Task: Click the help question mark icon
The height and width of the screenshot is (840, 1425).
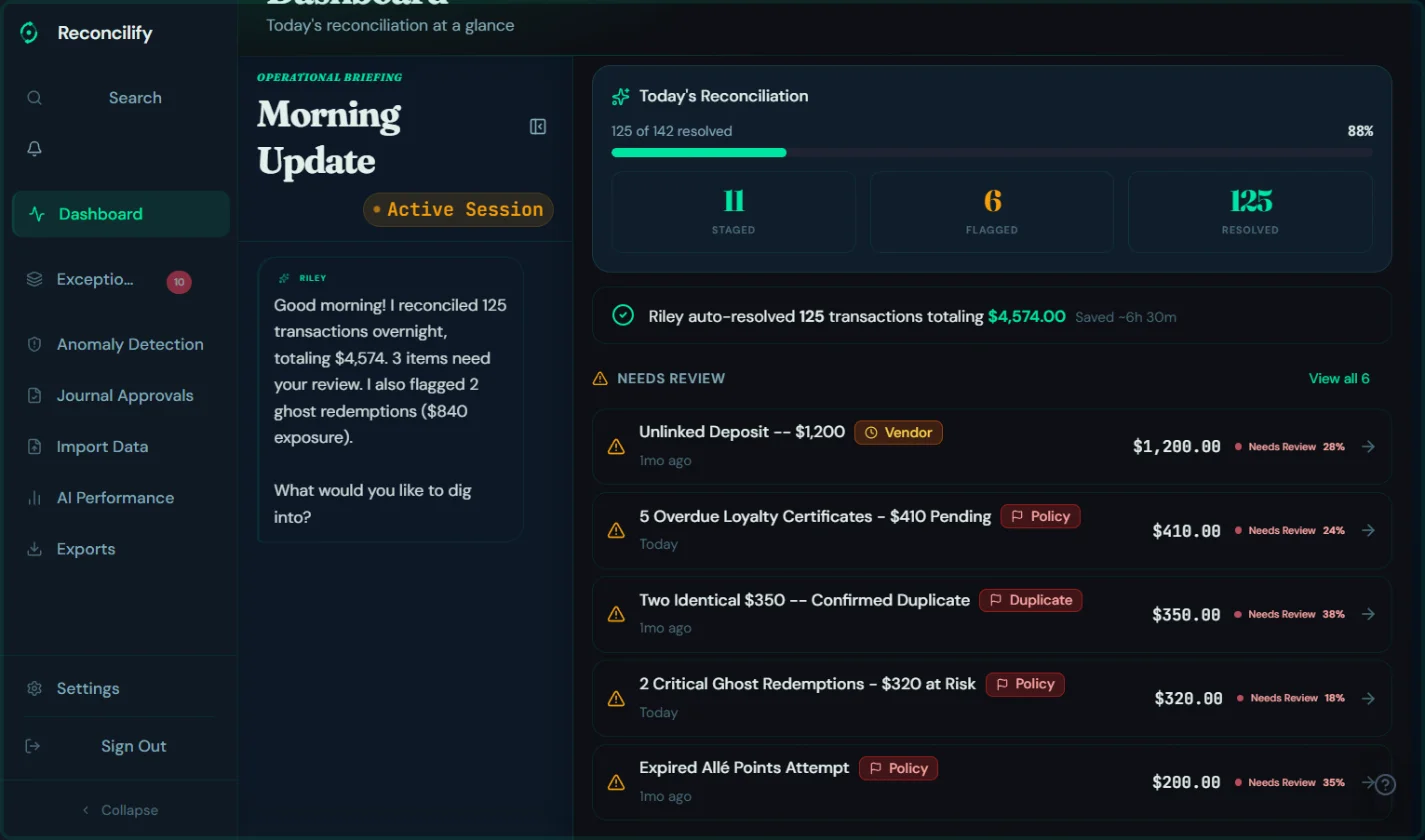Action: (x=1384, y=784)
